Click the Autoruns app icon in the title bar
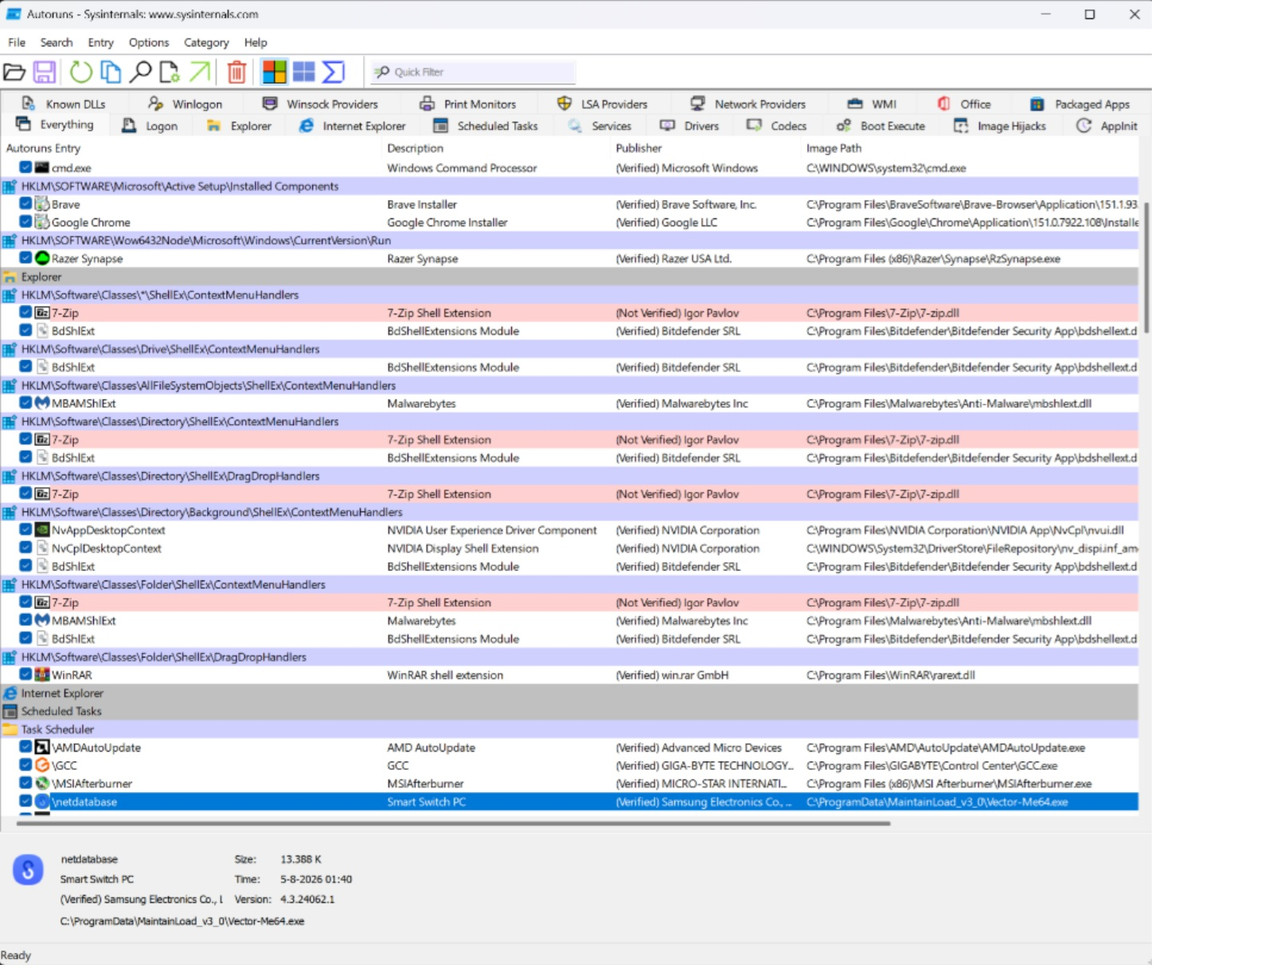Screen dimensions: 1280x973 (14, 14)
